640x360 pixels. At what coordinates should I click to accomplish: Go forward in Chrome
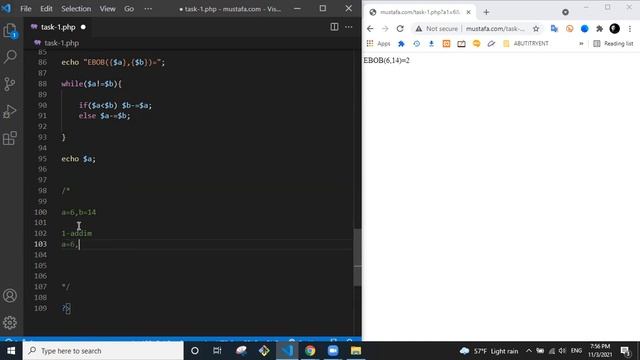click(x=385, y=29)
